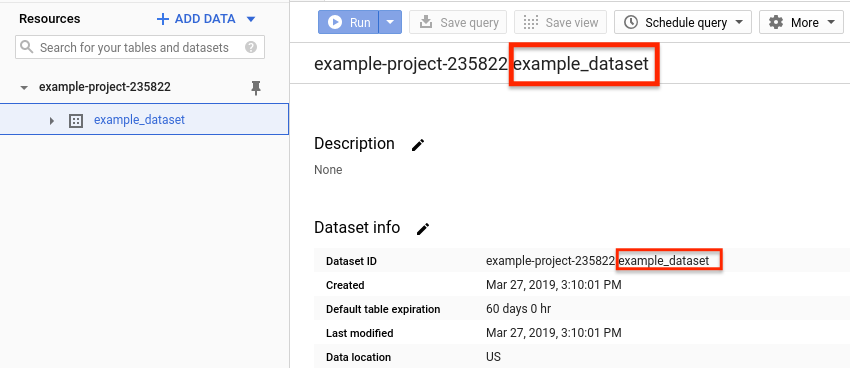Click the plus icon beside ADD DATA
The height and width of the screenshot is (368, 850).
(163, 19)
